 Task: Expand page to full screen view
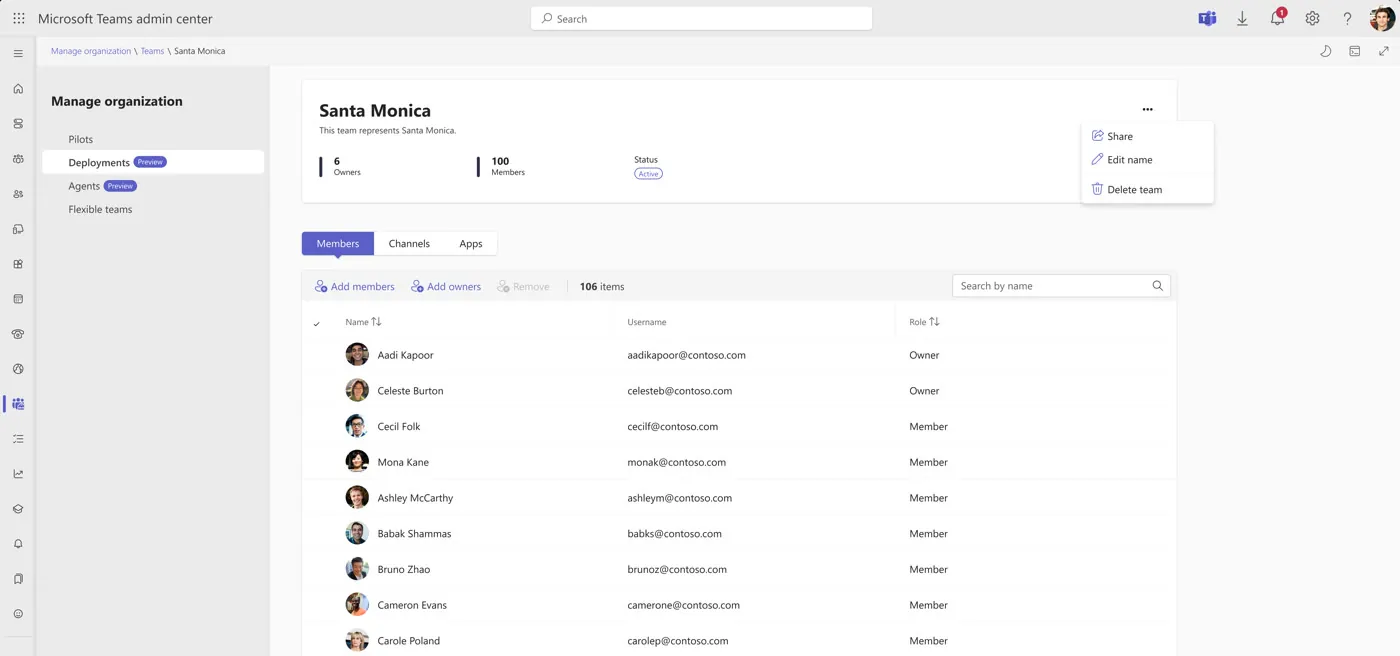1384,51
